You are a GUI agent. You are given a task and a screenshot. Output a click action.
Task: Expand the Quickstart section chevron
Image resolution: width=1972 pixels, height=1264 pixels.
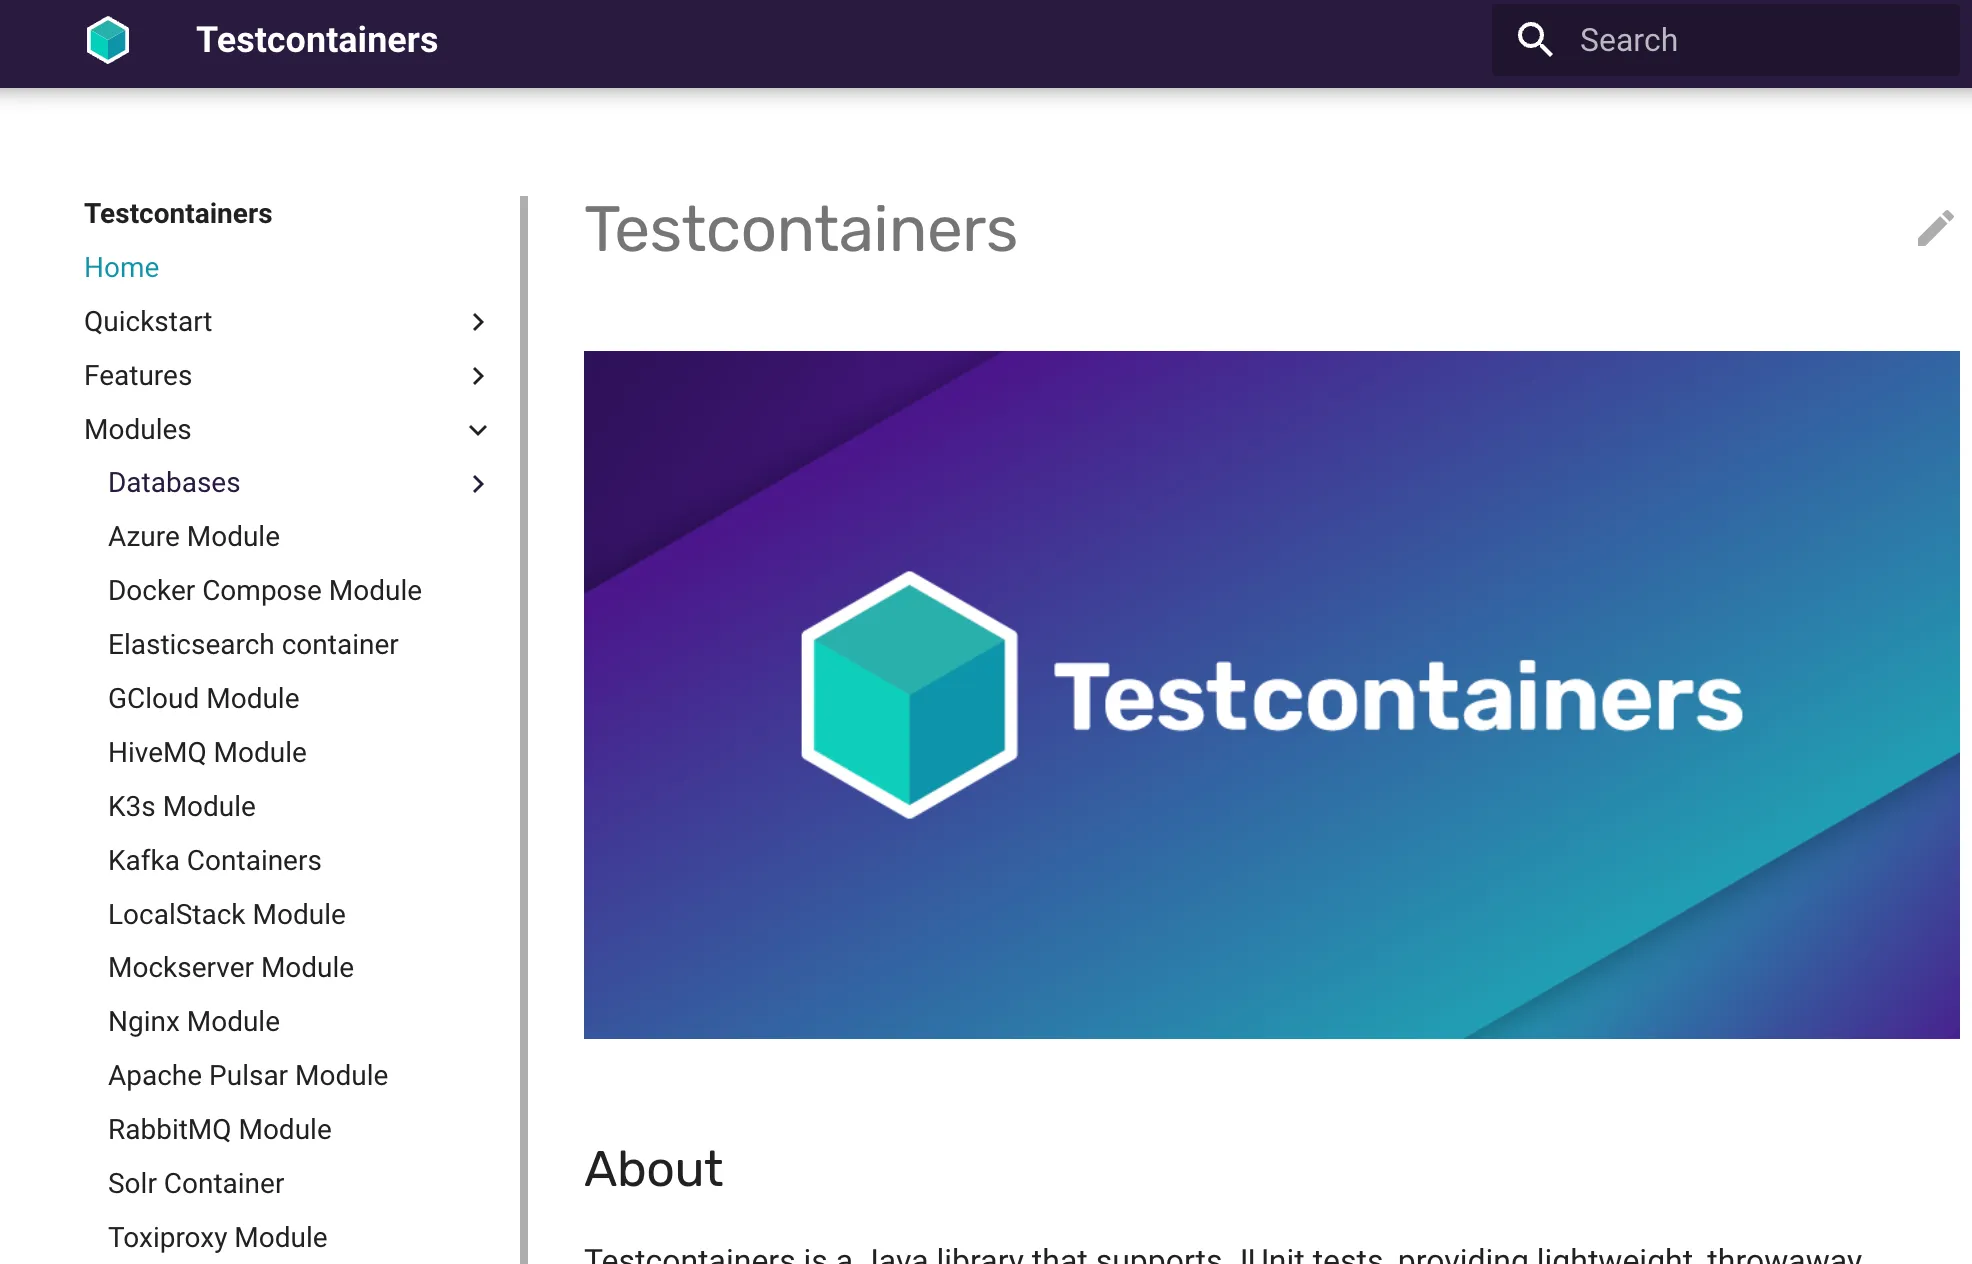coord(478,322)
